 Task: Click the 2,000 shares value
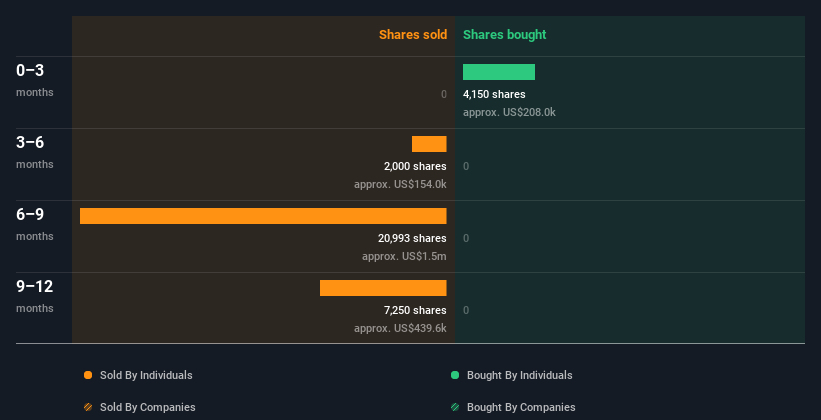tap(415, 167)
